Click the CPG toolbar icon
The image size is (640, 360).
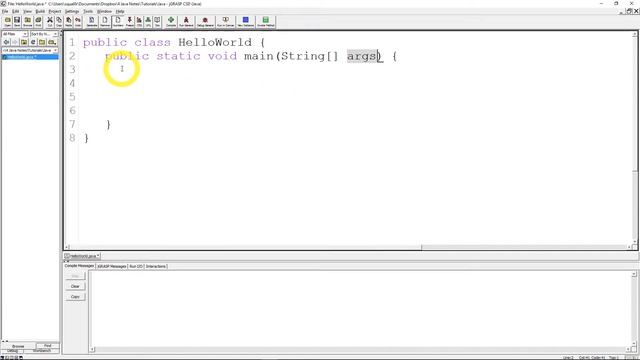pyautogui.click(x=139, y=22)
